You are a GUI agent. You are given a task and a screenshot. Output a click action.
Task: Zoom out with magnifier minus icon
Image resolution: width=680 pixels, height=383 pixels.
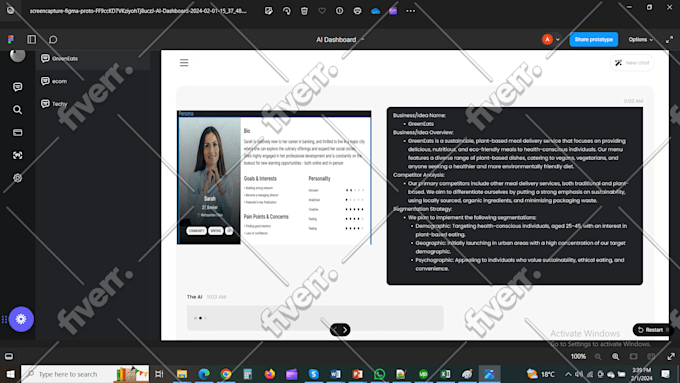598,357
